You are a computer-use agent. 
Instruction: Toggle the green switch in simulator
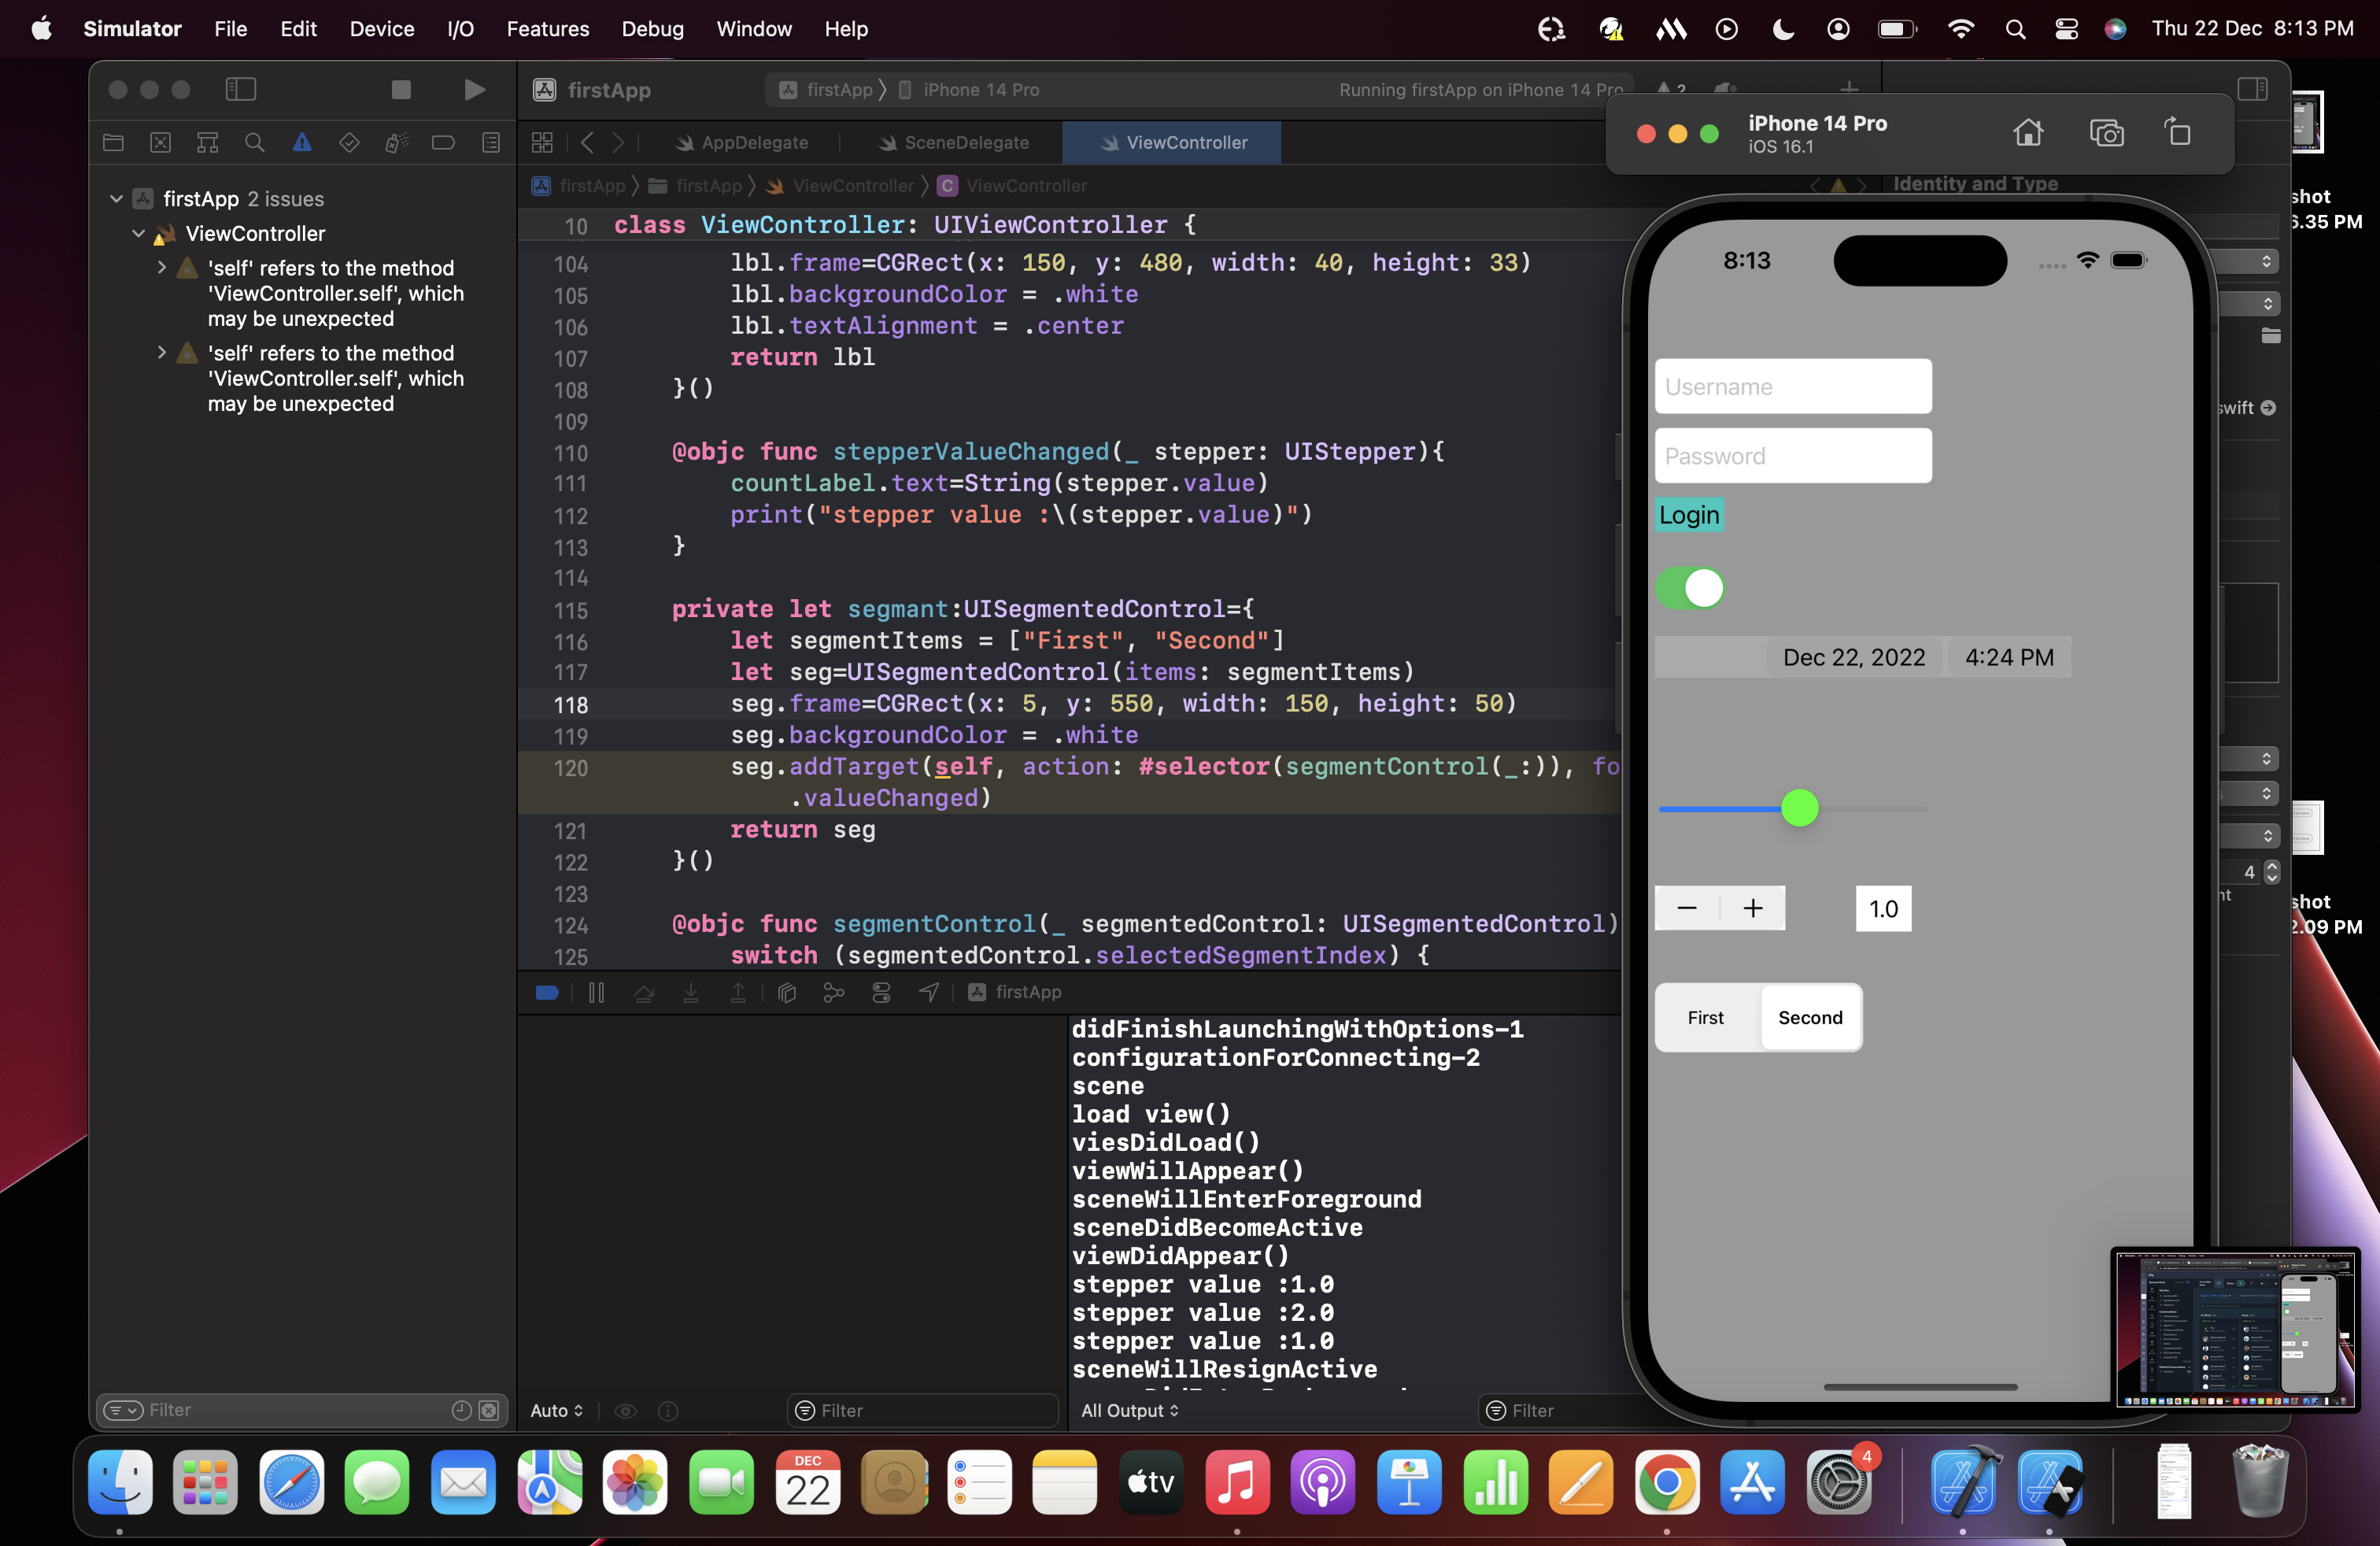[x=1690, y=588]
